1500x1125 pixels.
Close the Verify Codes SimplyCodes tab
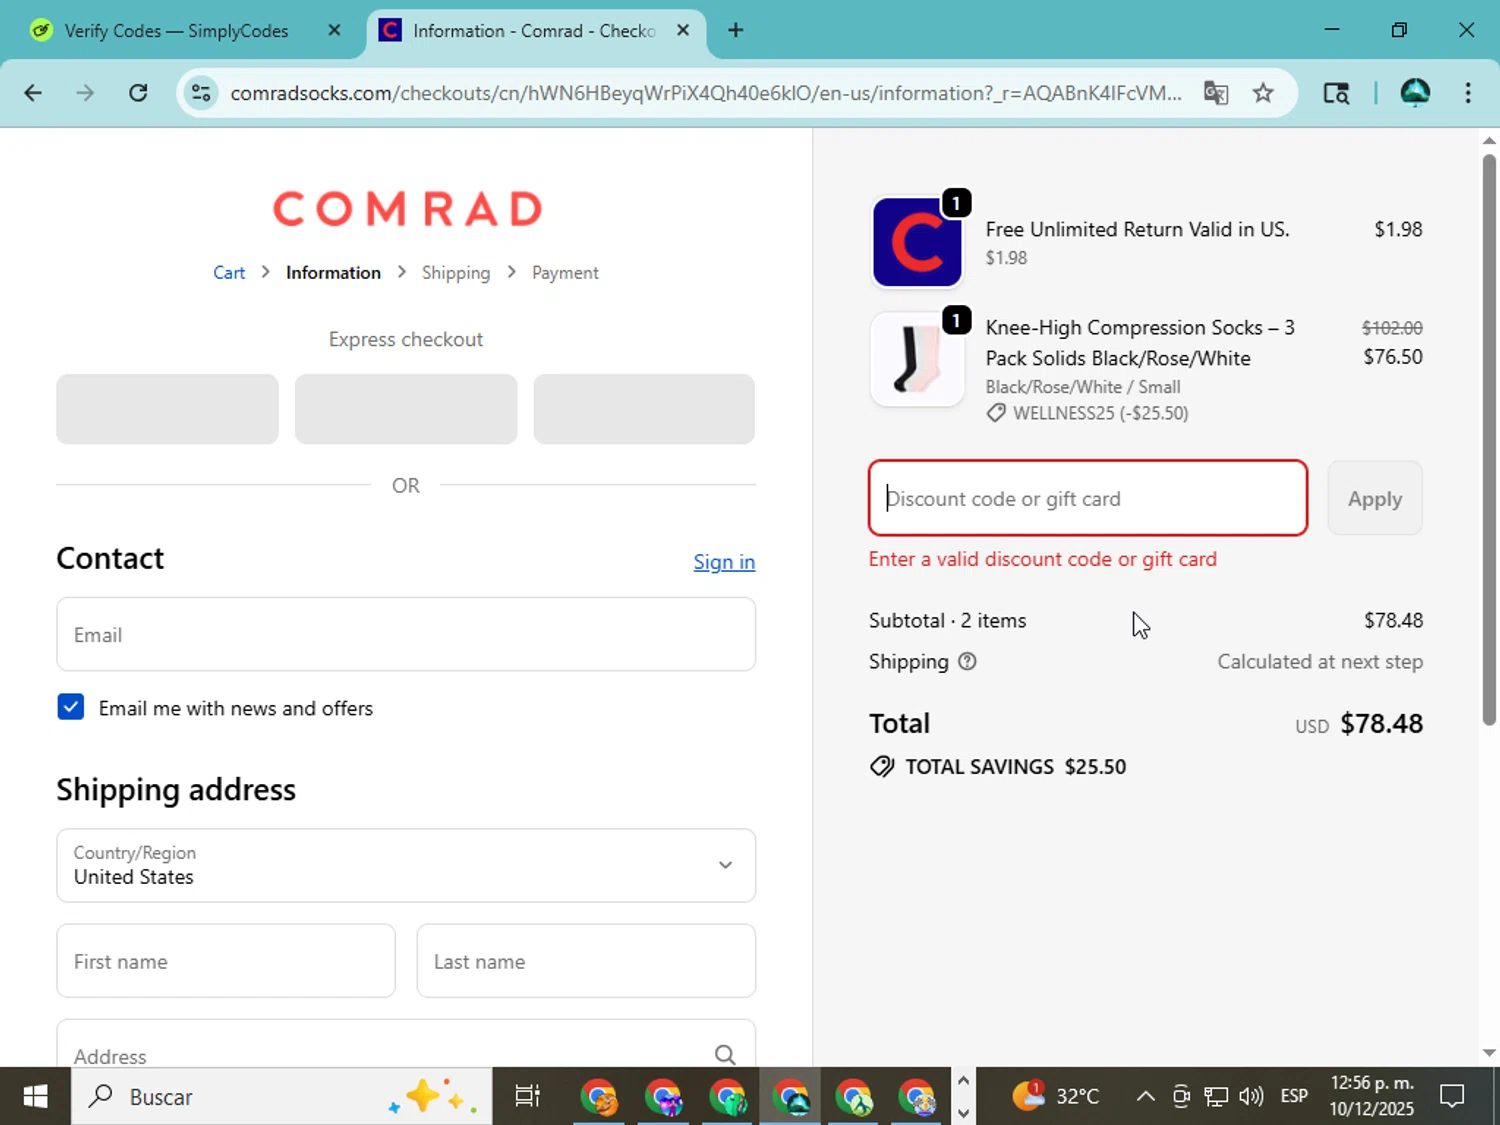point(334,30)
